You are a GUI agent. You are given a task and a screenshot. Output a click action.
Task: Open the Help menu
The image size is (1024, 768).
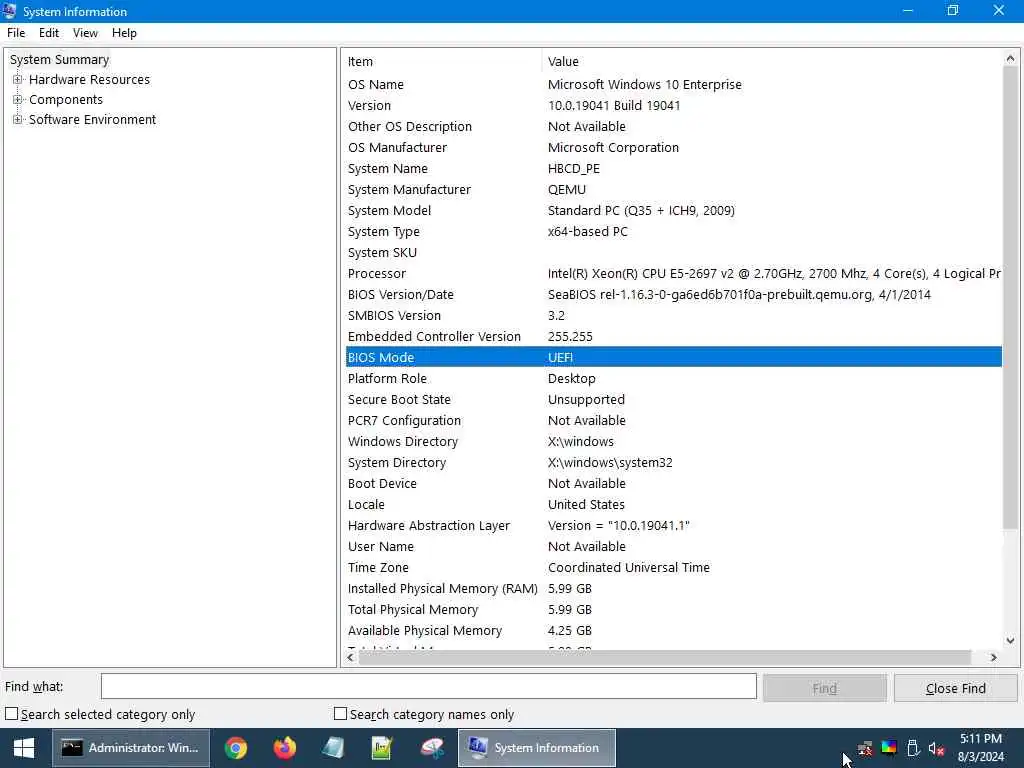124,33
